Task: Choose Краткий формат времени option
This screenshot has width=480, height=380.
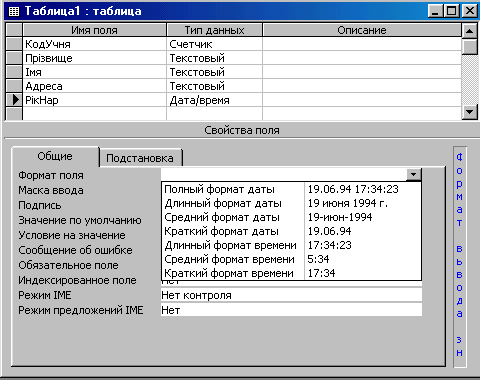Action: (x=291, y=273)
